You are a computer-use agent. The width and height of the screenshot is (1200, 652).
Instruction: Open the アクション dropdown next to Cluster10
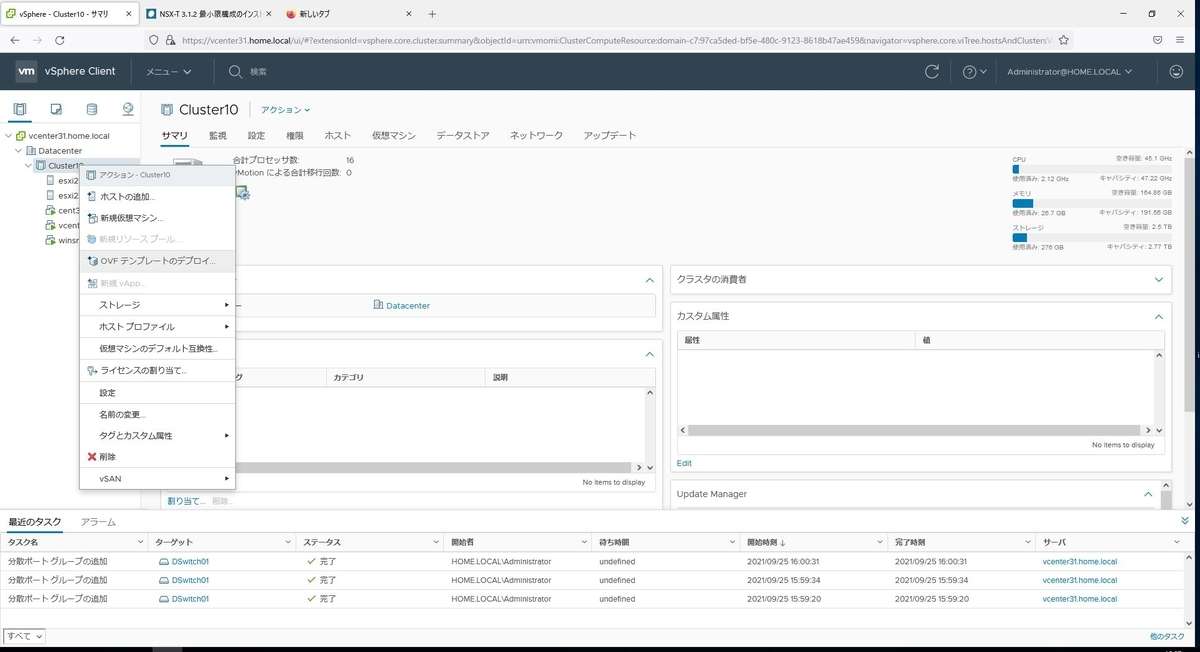pos(286,110)
